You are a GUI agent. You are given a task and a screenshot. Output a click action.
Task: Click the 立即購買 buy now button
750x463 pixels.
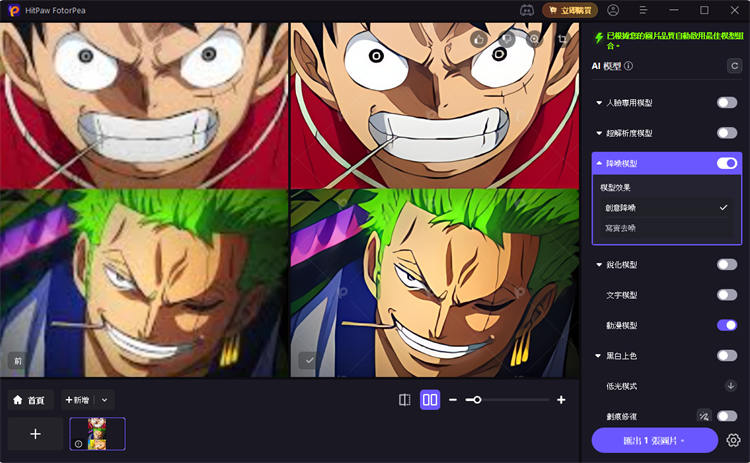click(x=570, y=10)
